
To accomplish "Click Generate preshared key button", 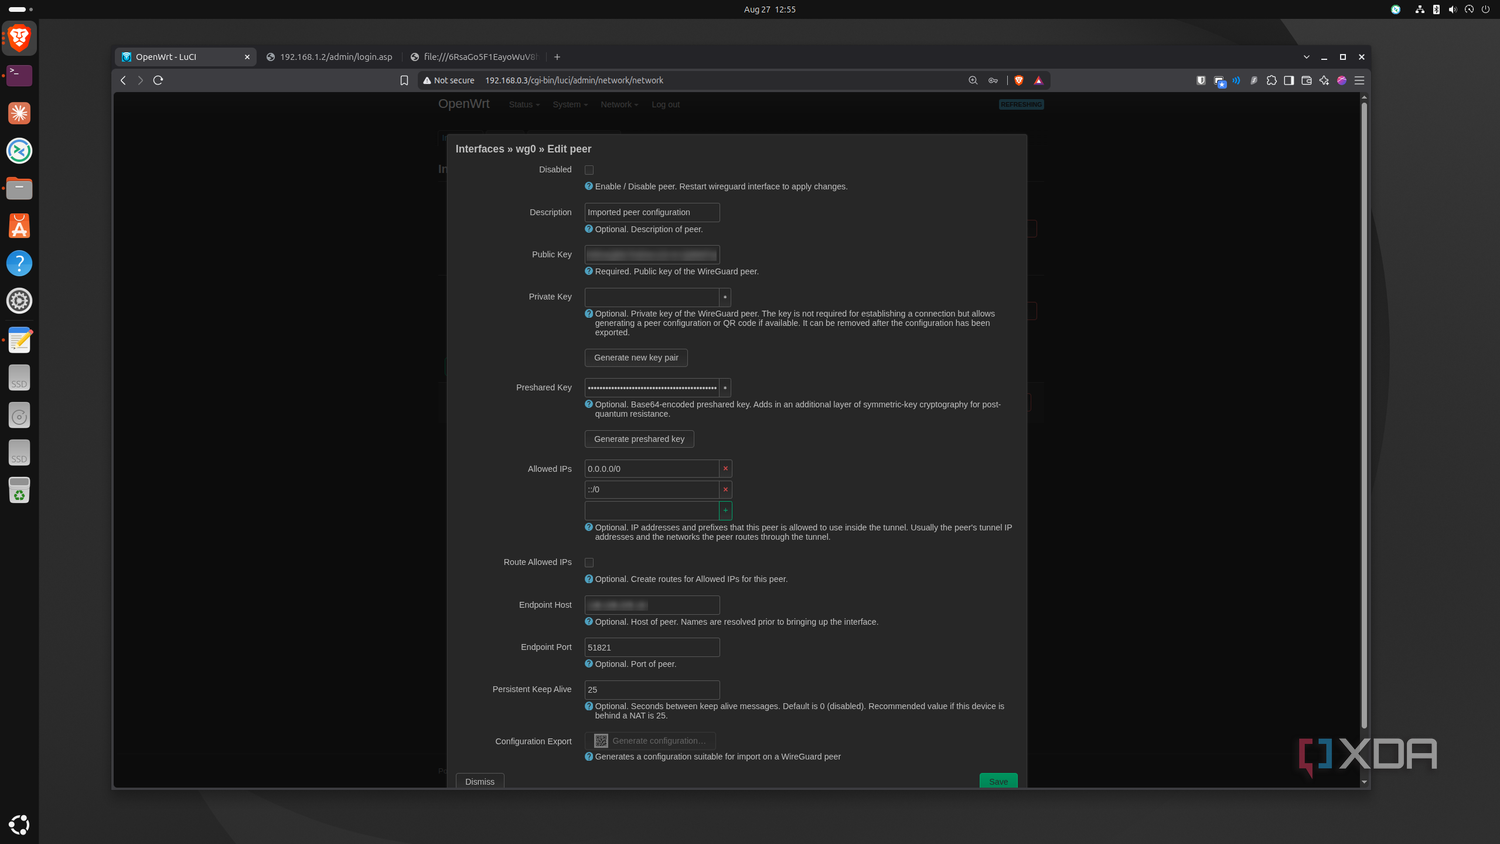I will 639,439.
